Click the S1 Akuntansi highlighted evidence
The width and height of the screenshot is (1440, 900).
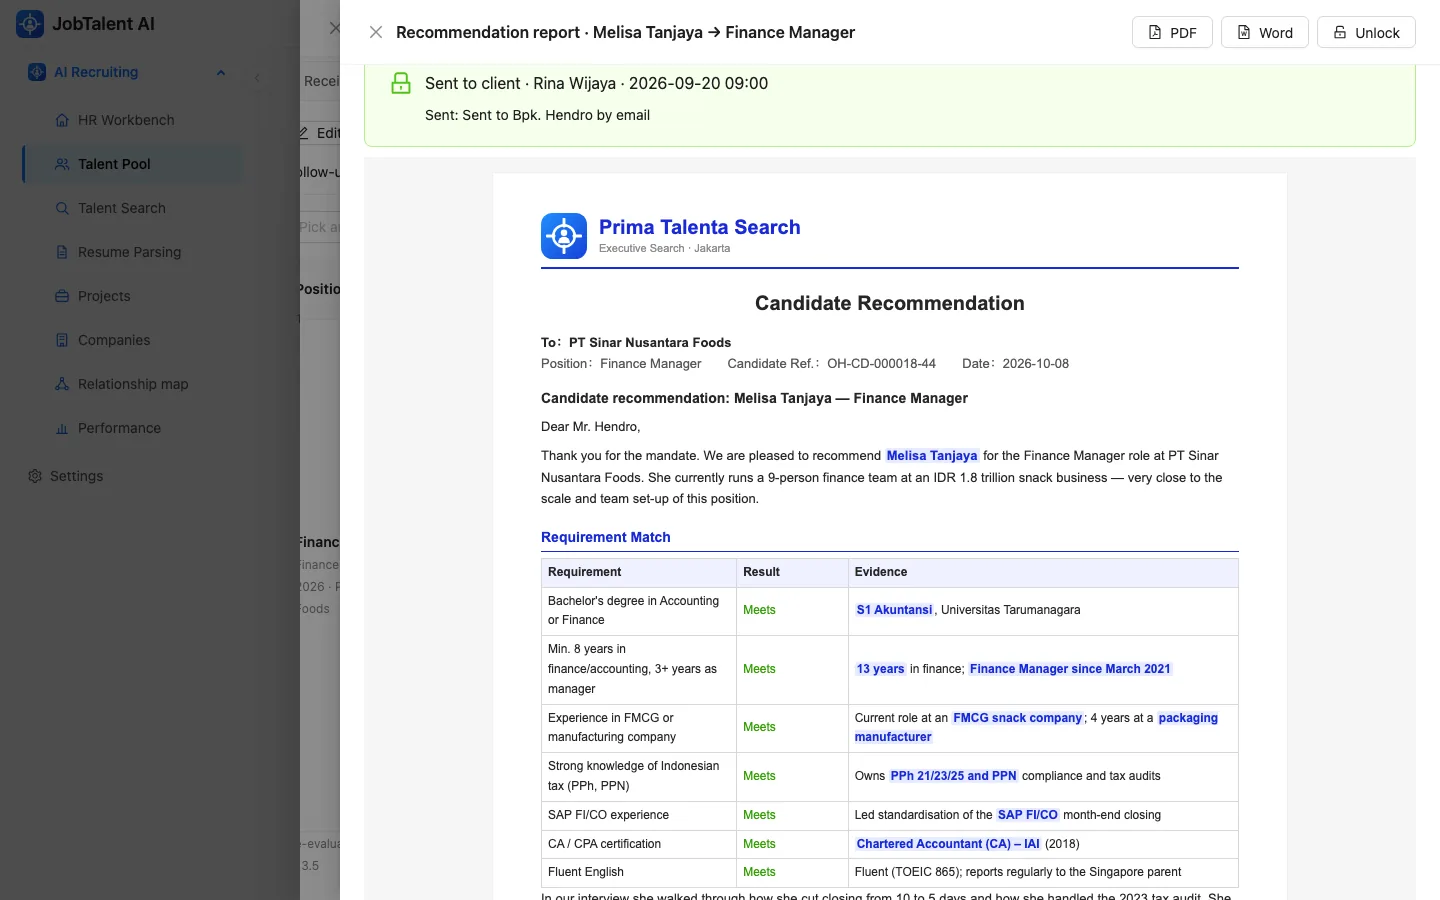(x=894, y=610)
